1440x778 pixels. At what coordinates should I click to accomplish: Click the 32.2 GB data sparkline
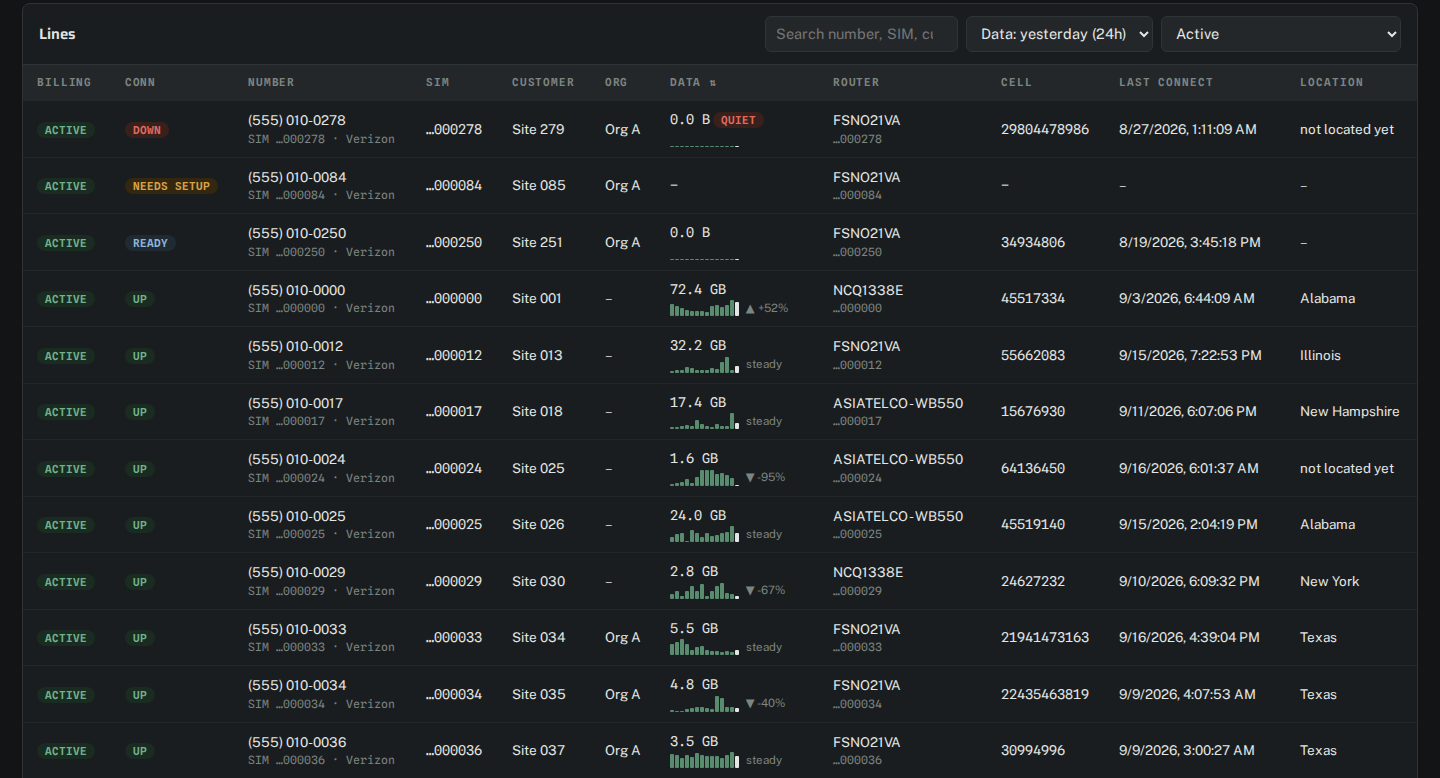tap(704, 365)
